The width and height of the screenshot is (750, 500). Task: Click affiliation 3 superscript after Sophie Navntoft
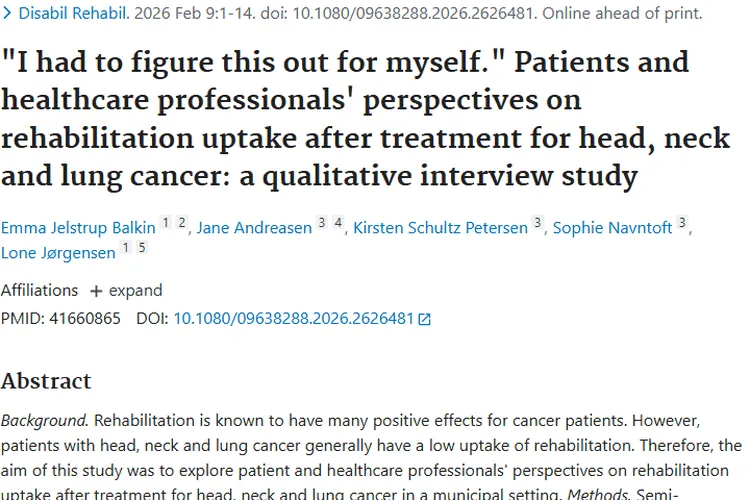682,223
